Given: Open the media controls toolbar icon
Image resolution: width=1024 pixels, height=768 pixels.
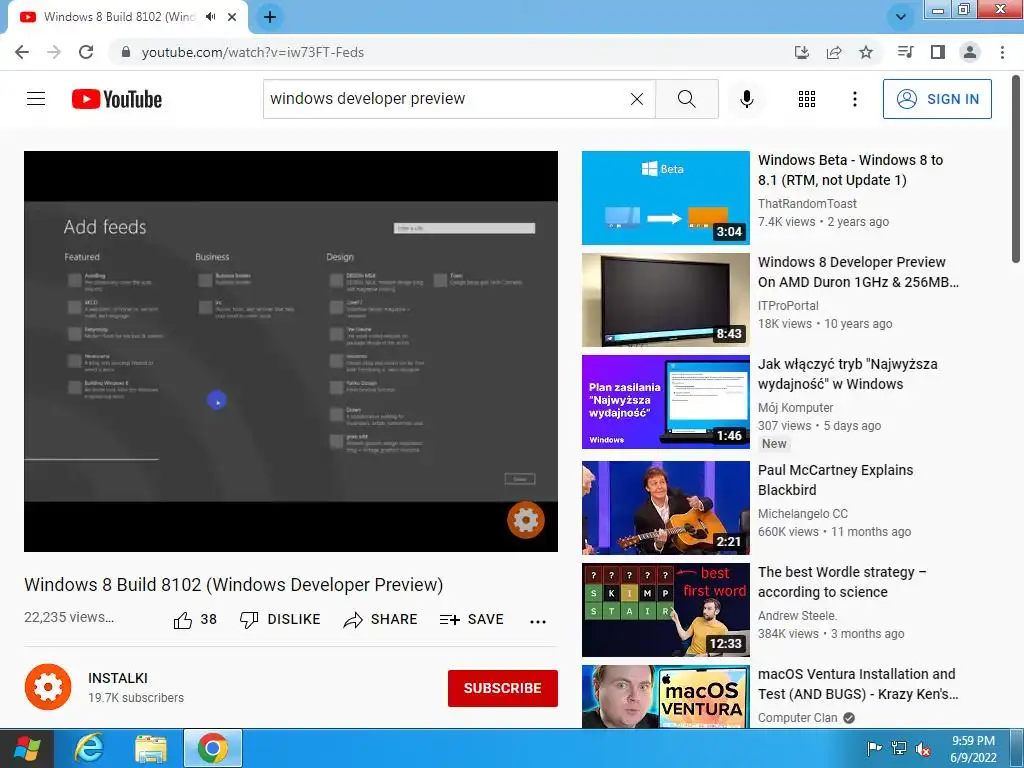Looking at the screenshot, I should (905, 52).
